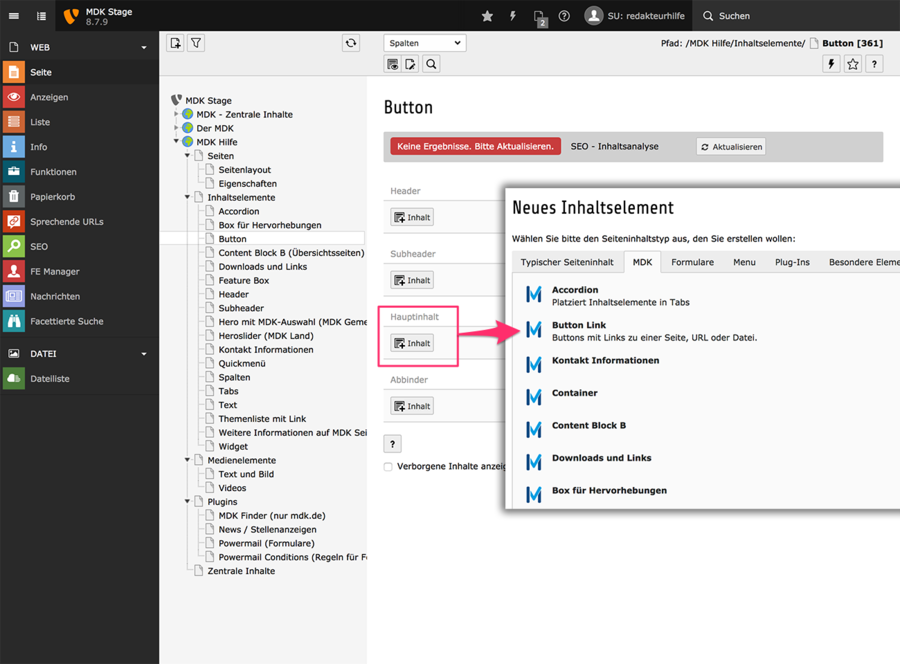Viewport: 900px width, 664px height.
Task: Open bookmarks star icon in top bar
Action: click(487, 16)
